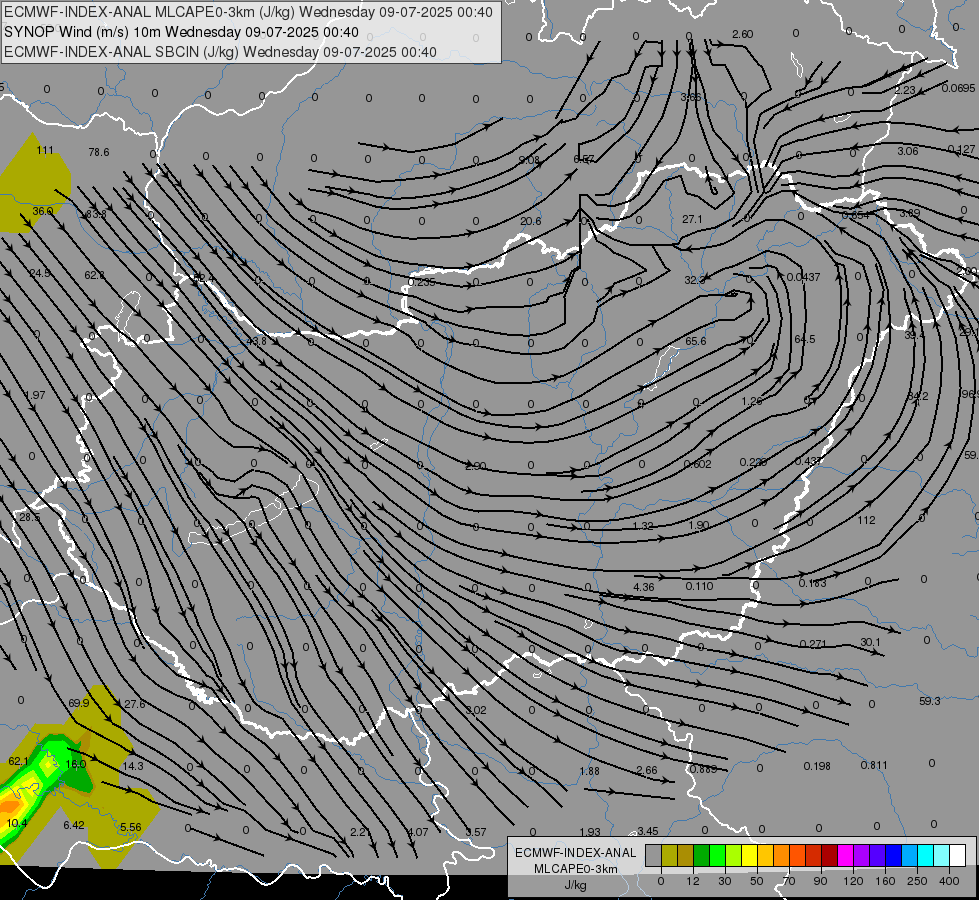Image resolution: width=979 pixels, height=900 pixels.
Task: Click the map value 65.6
Action: pos(696,341)
